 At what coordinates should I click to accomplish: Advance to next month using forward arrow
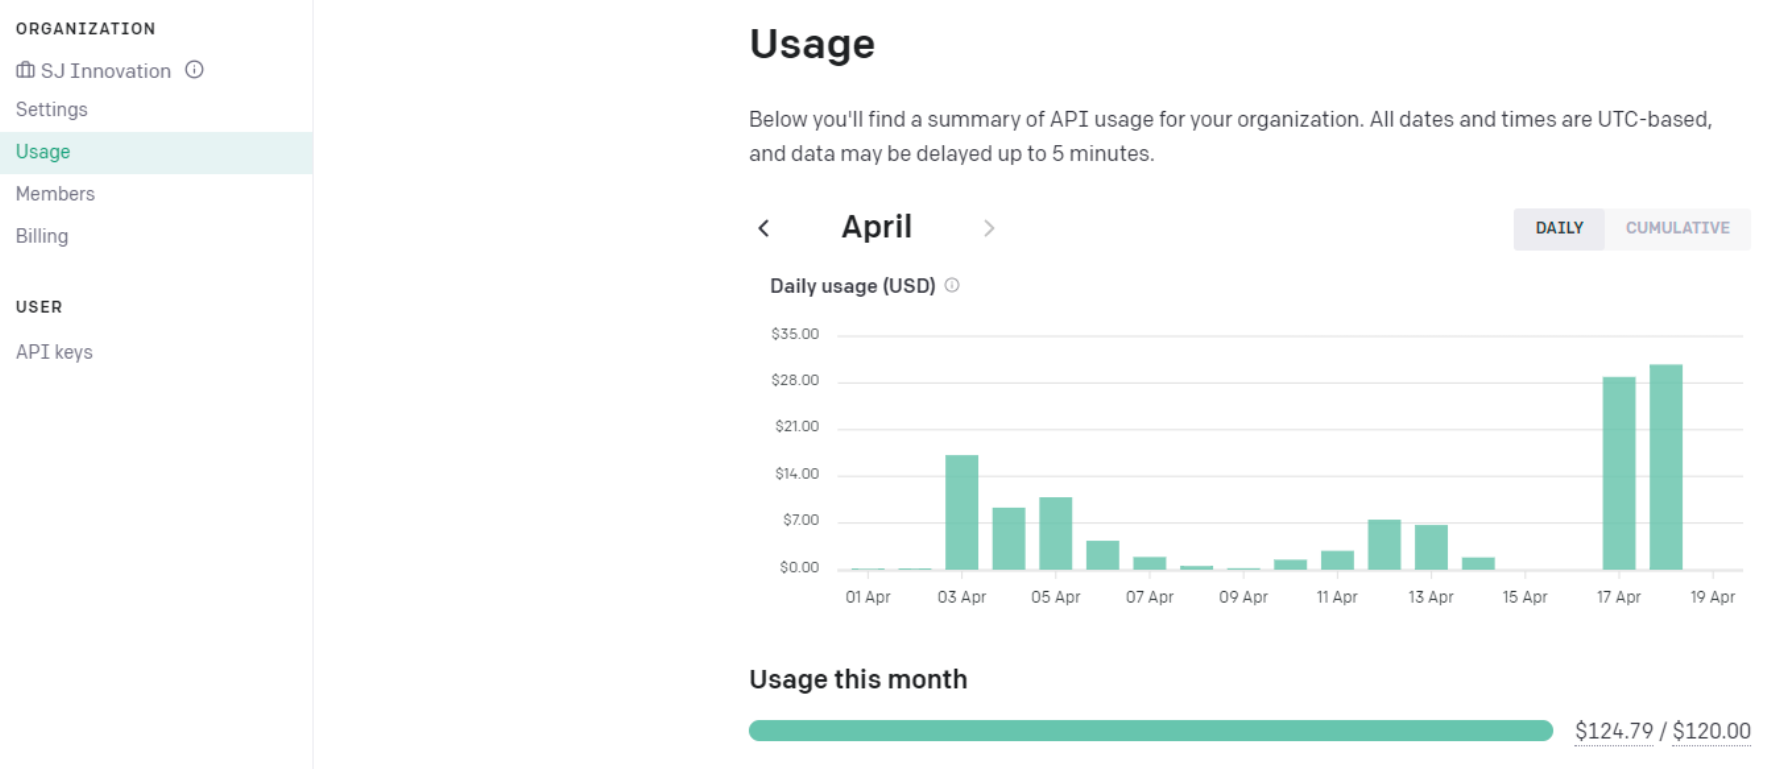989,228
